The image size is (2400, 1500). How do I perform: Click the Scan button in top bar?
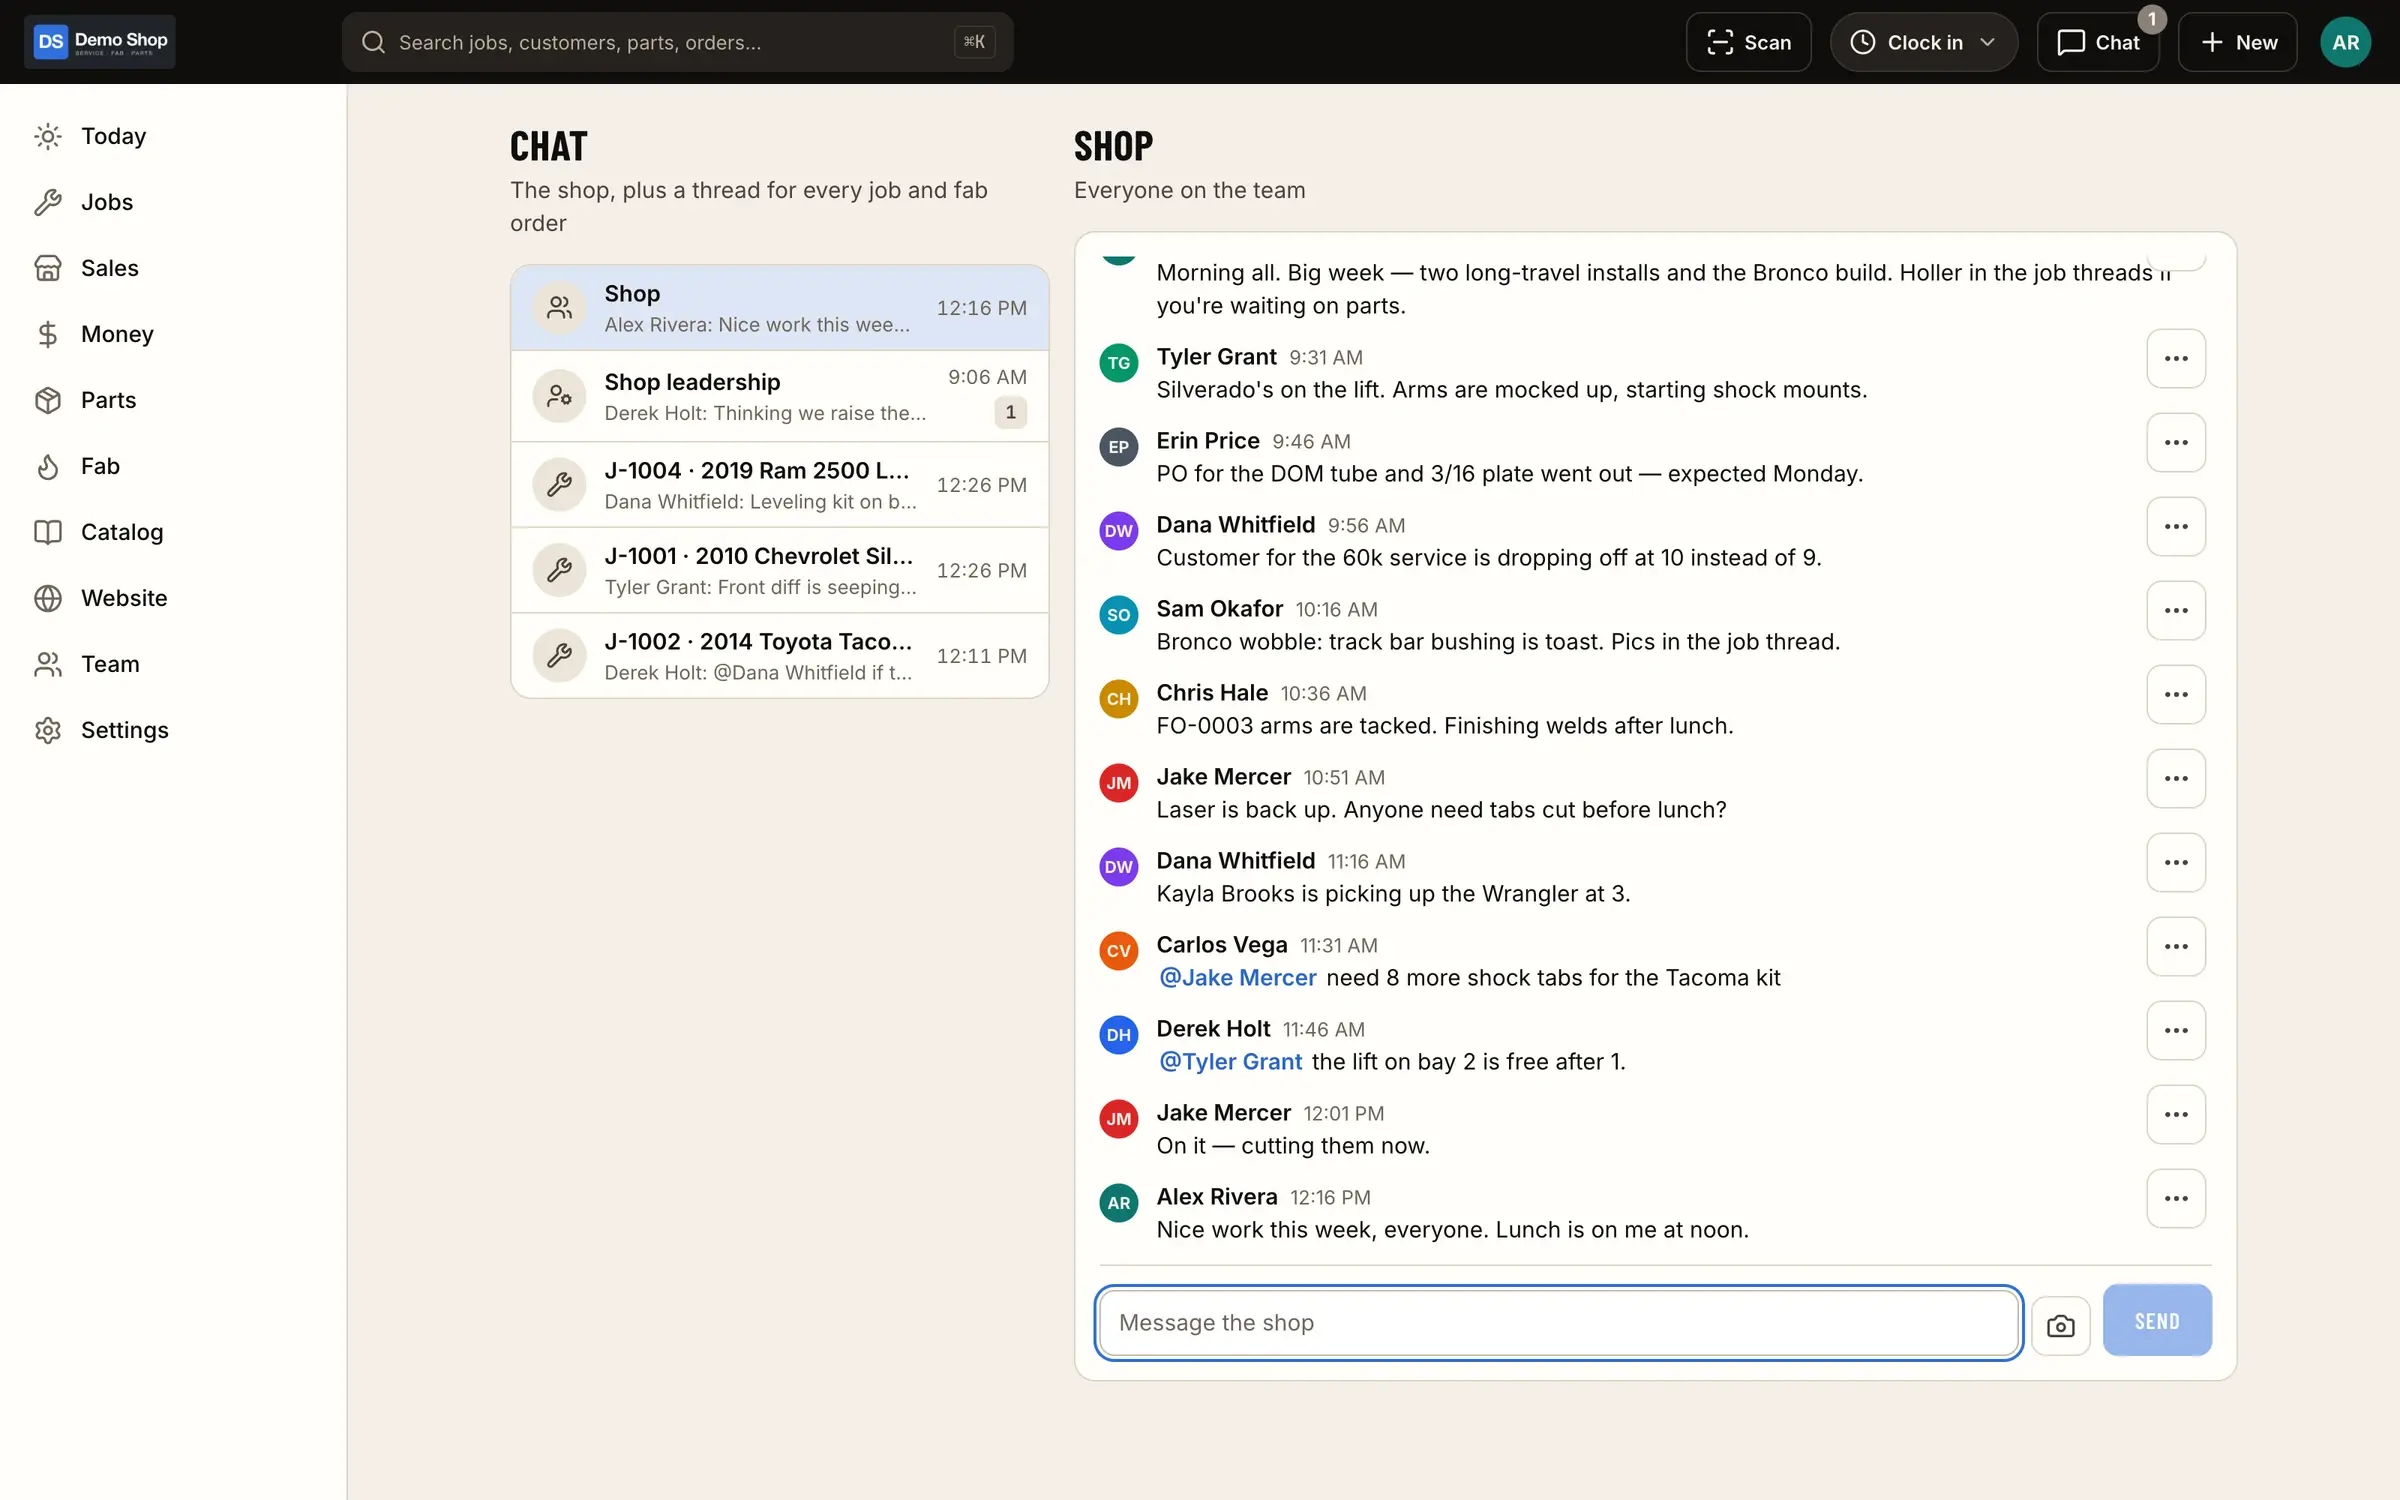(x=1748, y=42)
